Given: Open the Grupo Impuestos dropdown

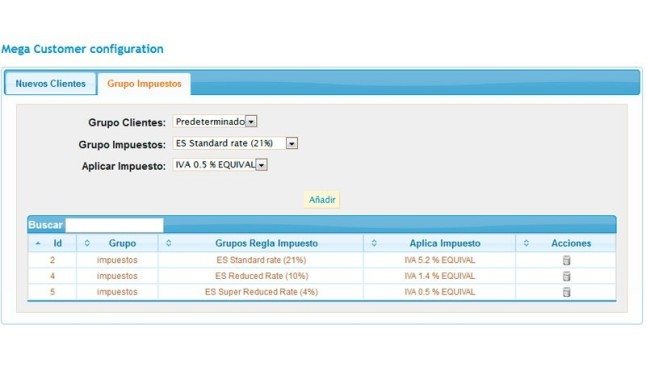Looking at the screenshot, I should pyautogui.click(x=235, y=143).
